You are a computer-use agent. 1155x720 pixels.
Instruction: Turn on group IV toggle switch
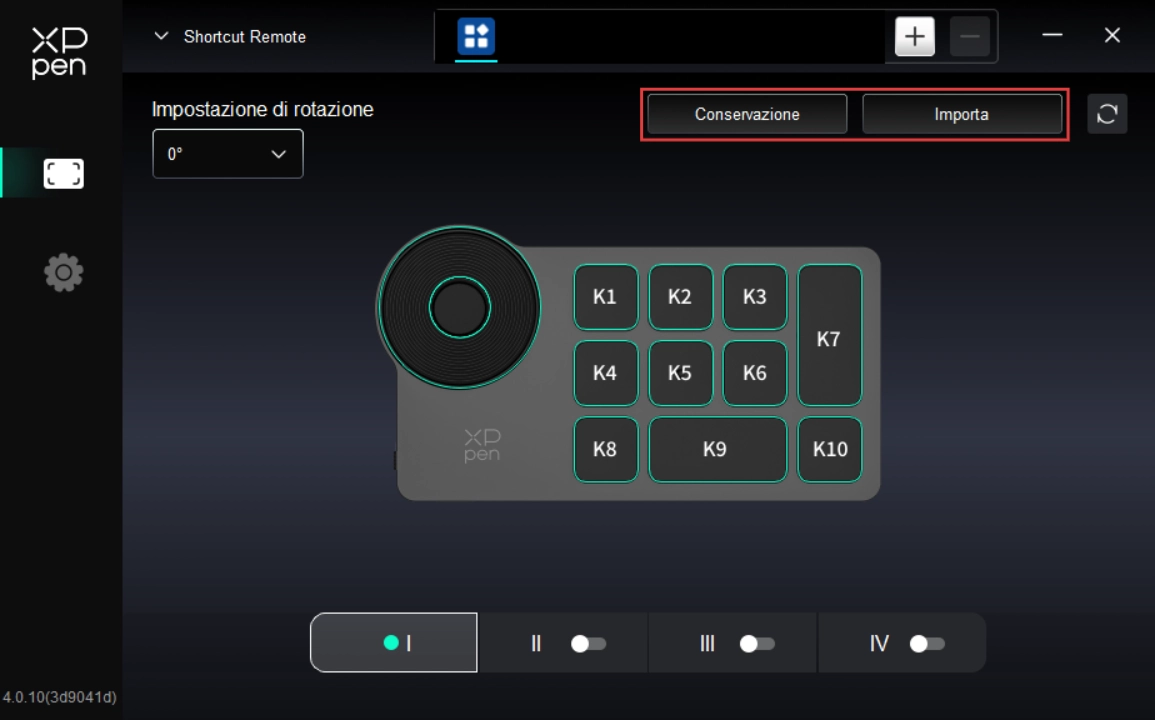click(x=927, y=644)
